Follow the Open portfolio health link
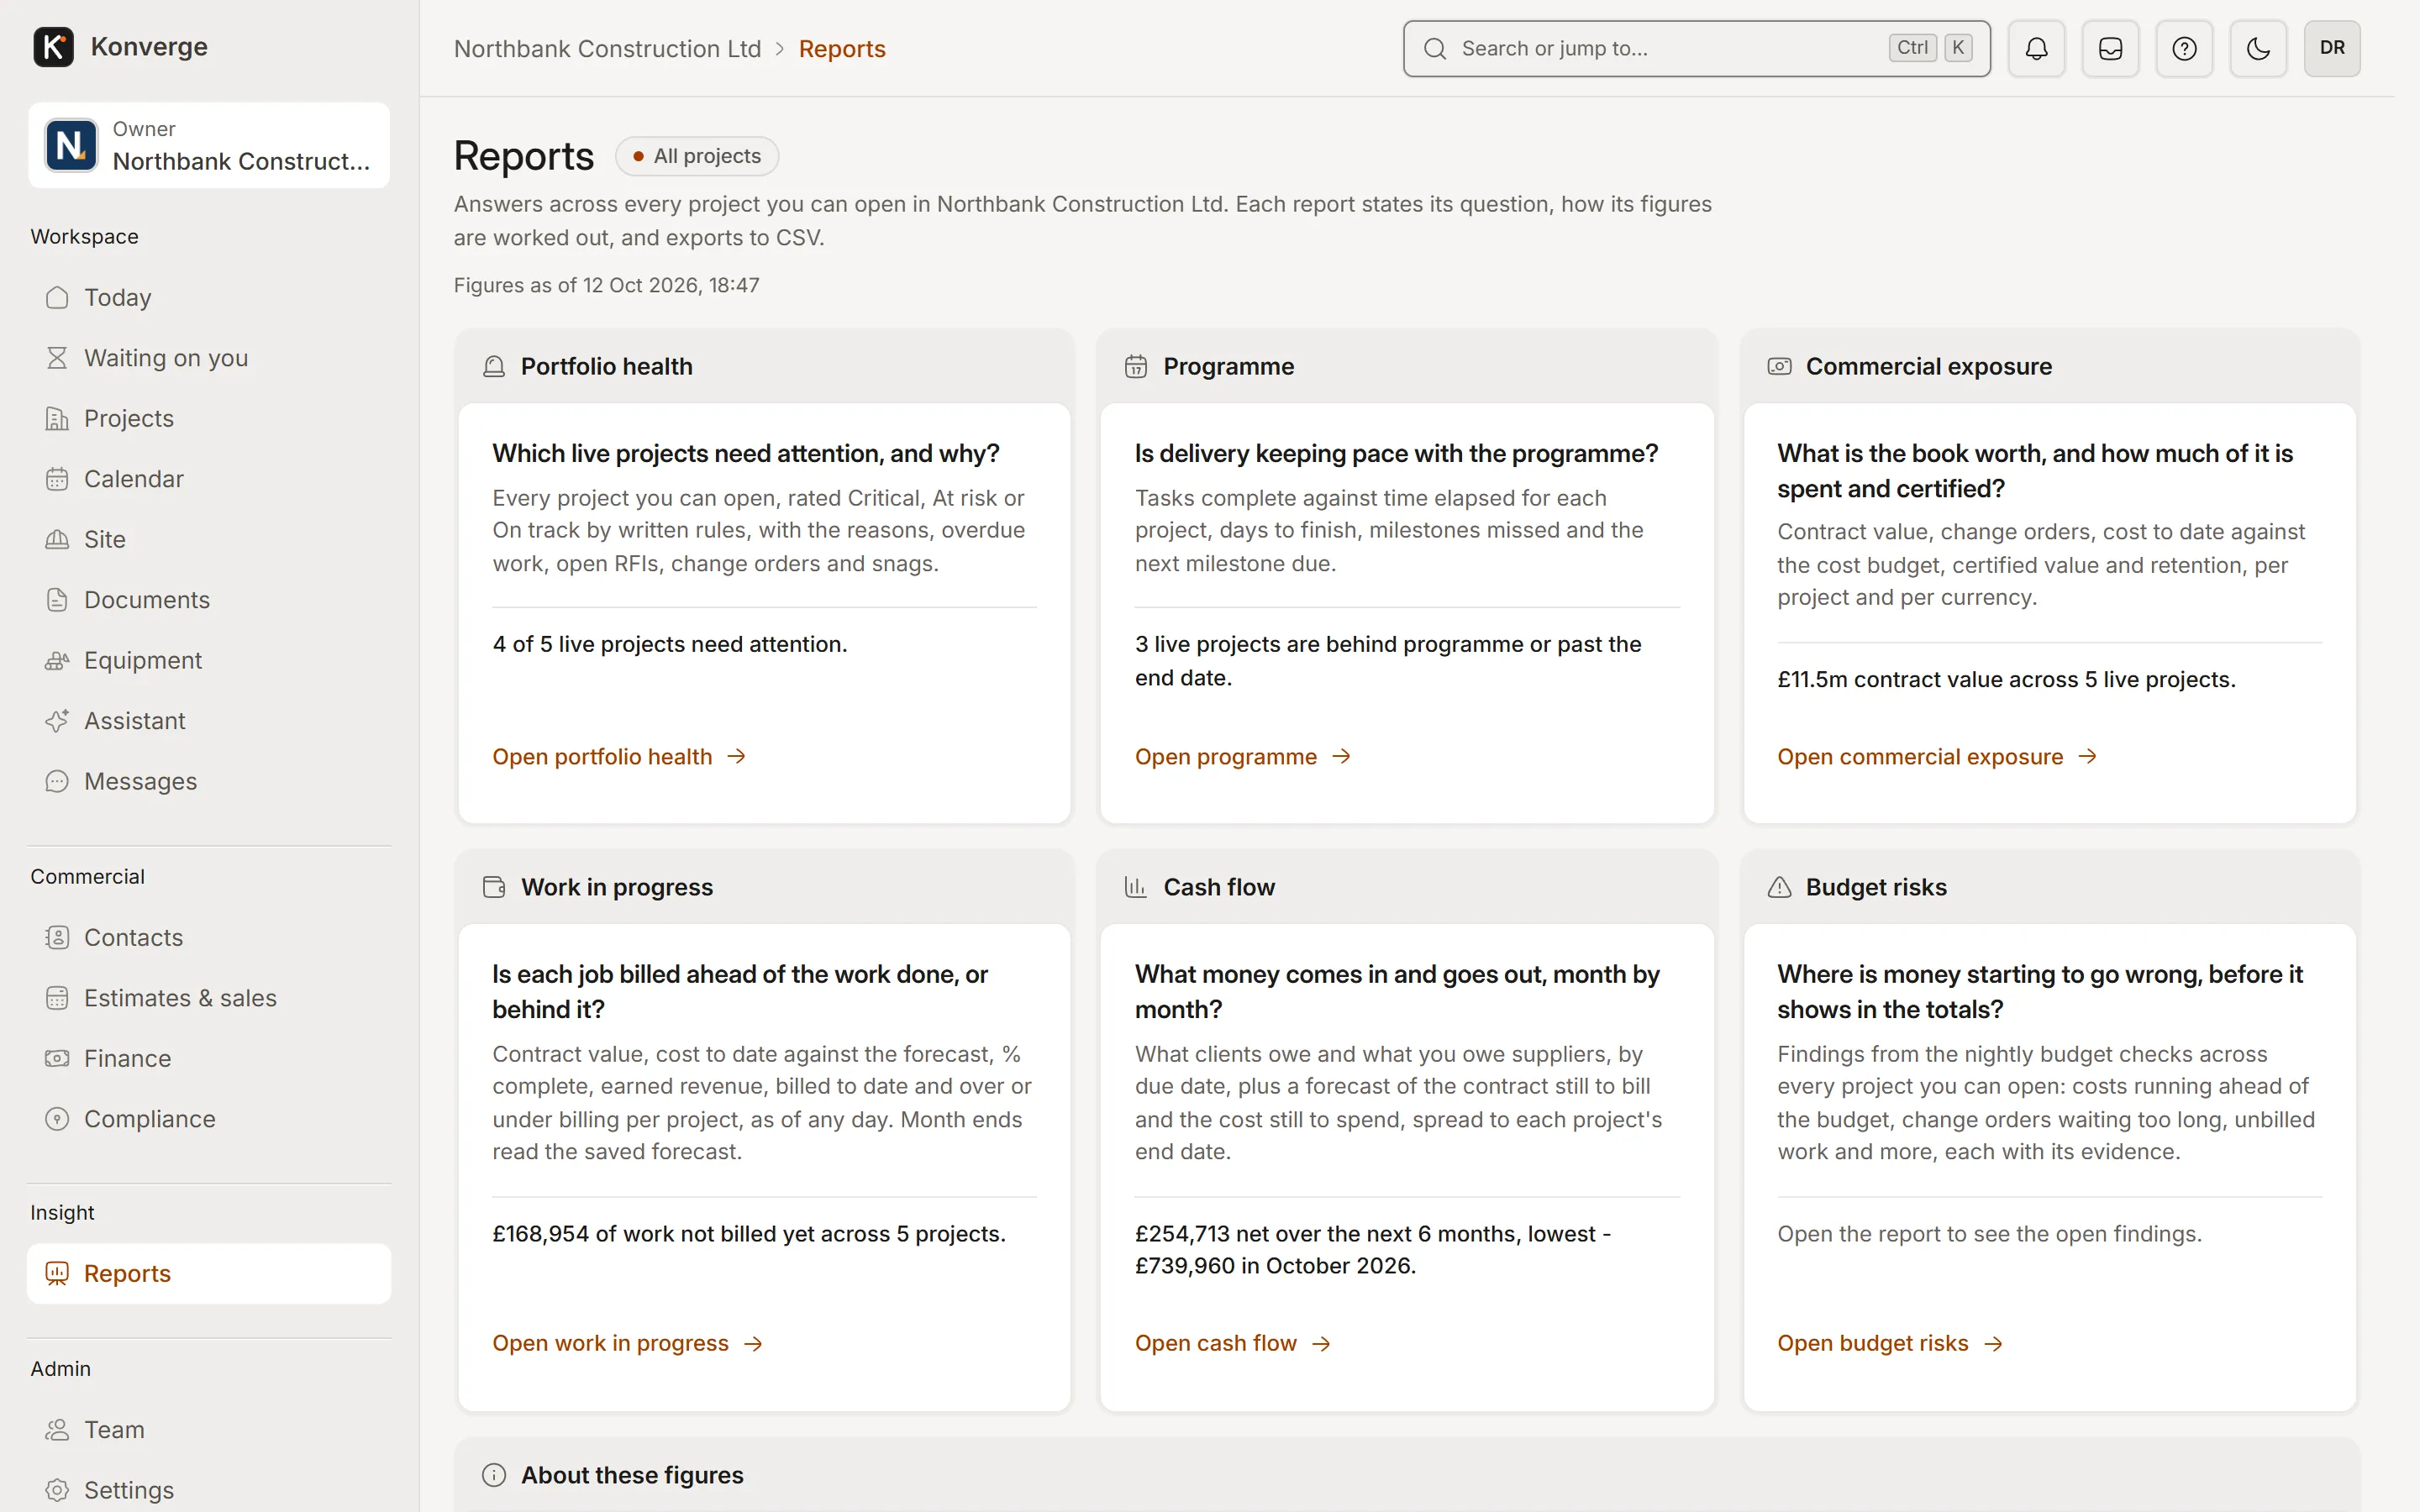 coord(619,757)
